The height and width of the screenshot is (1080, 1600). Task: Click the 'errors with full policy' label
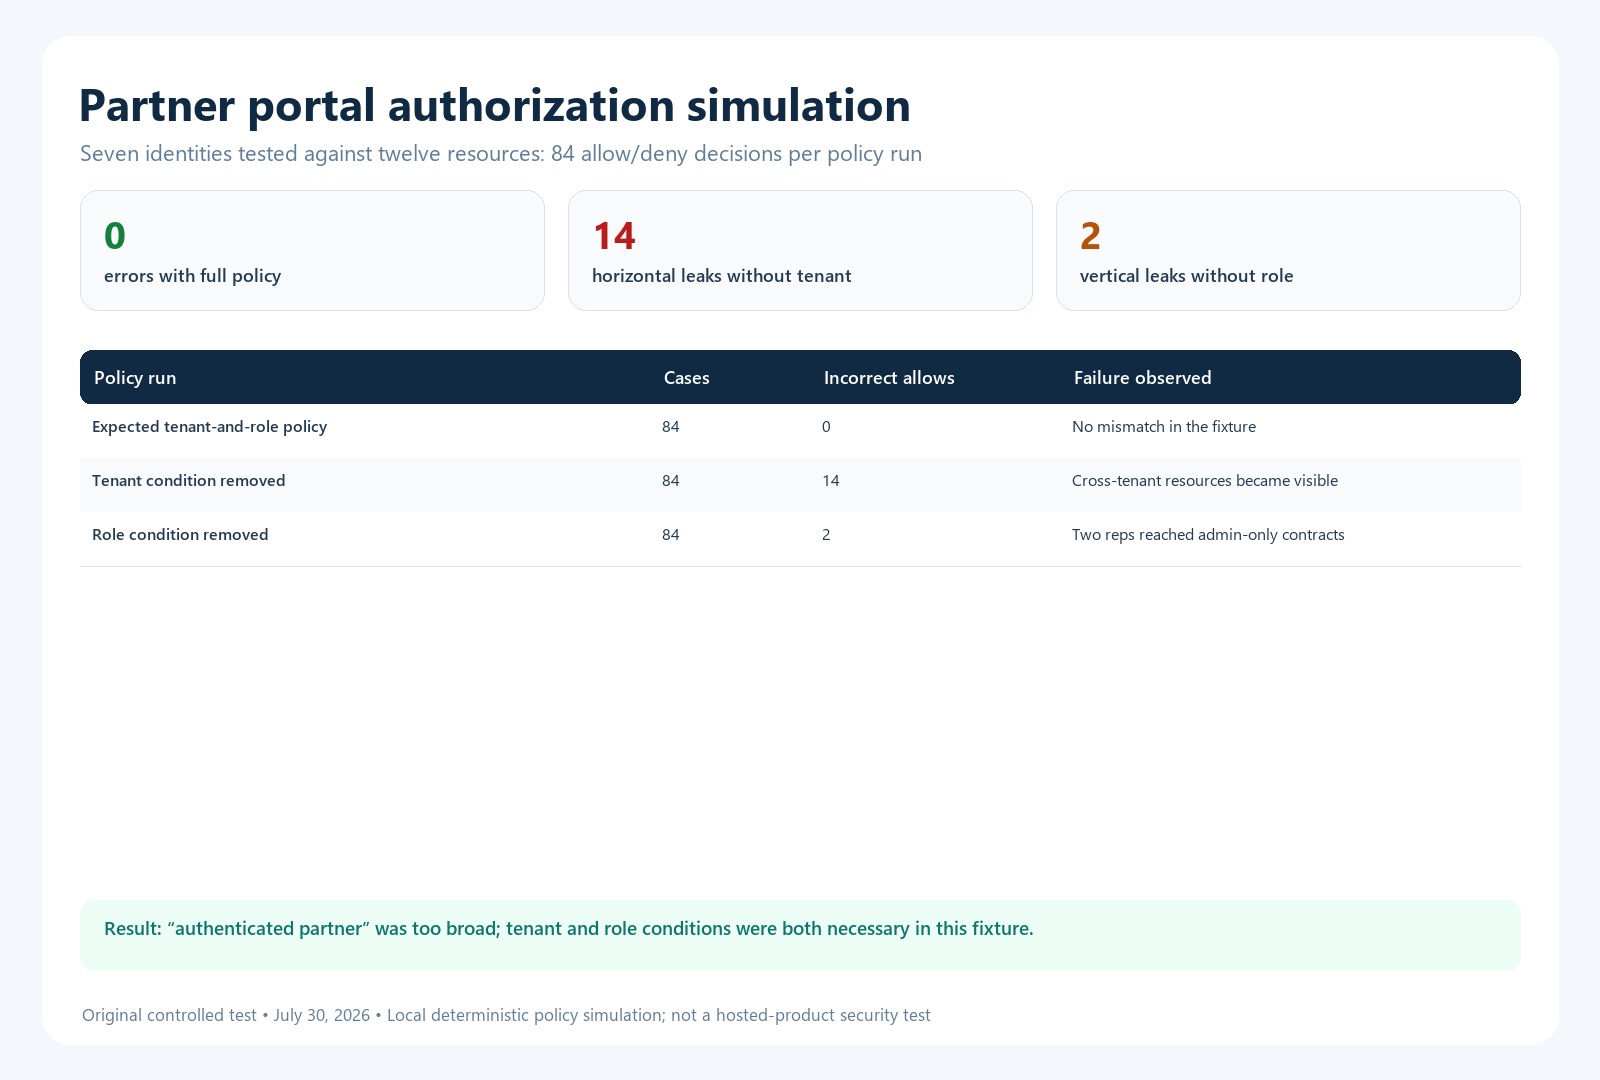192,276
